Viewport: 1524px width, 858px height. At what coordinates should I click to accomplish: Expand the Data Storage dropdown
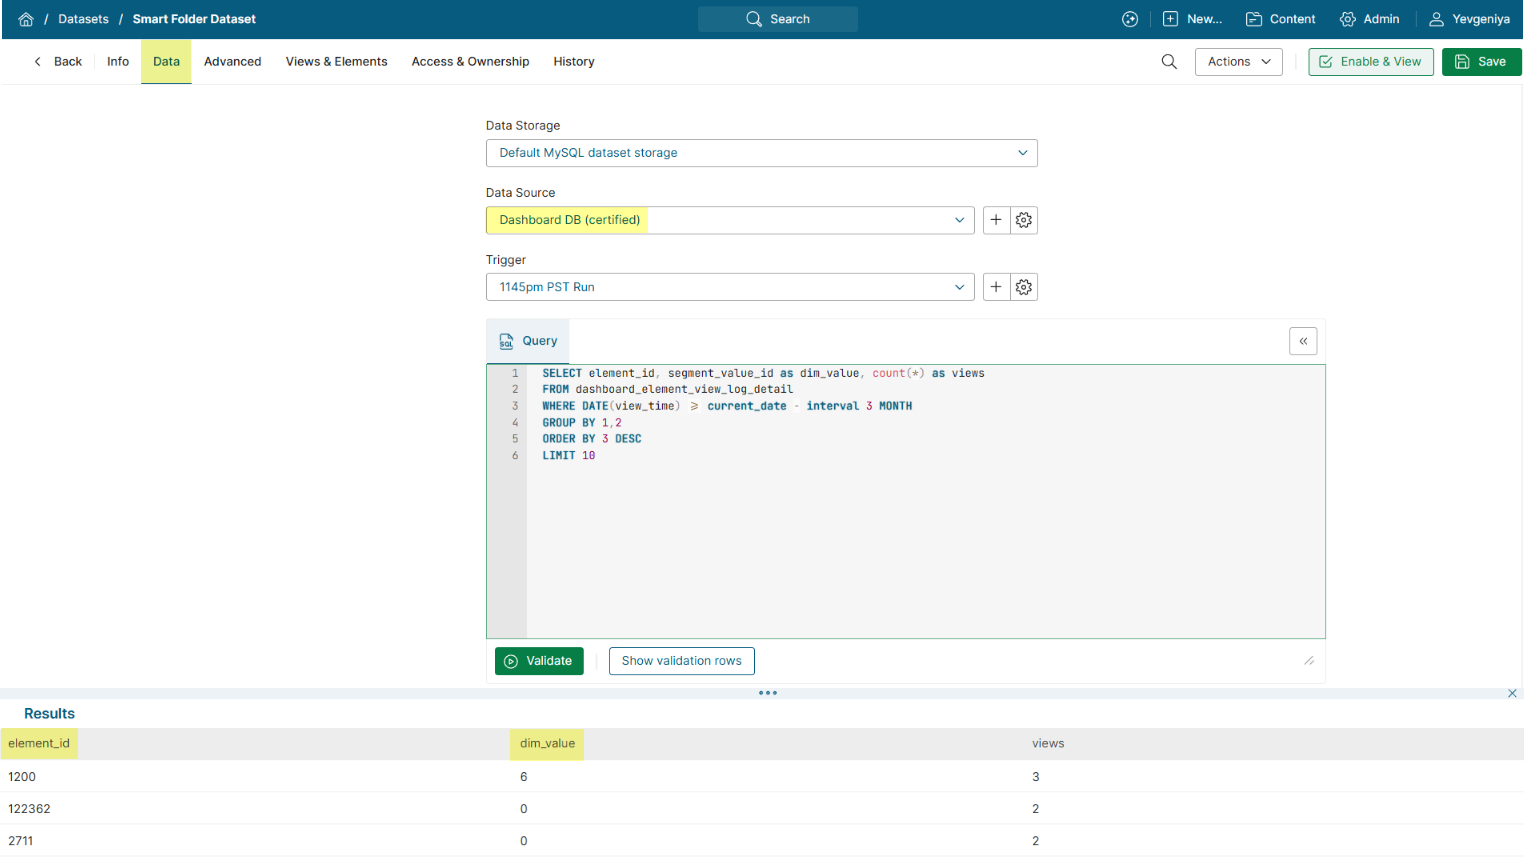[761, 153]
